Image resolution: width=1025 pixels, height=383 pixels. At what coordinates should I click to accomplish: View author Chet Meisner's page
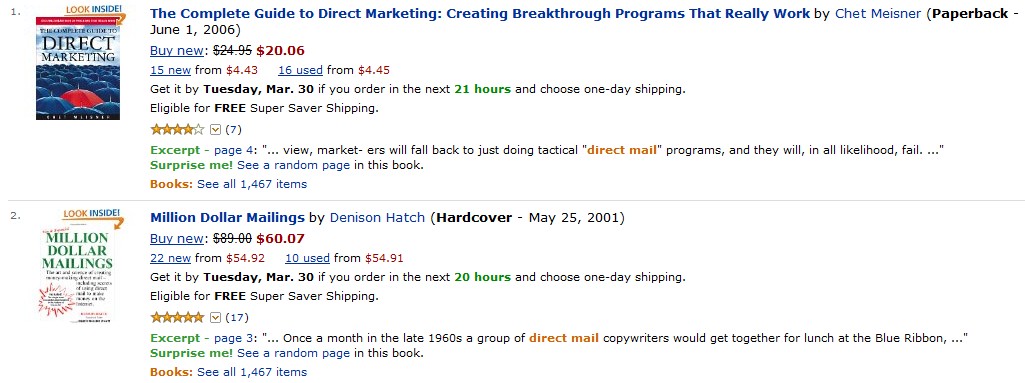(x=878, y=14)
